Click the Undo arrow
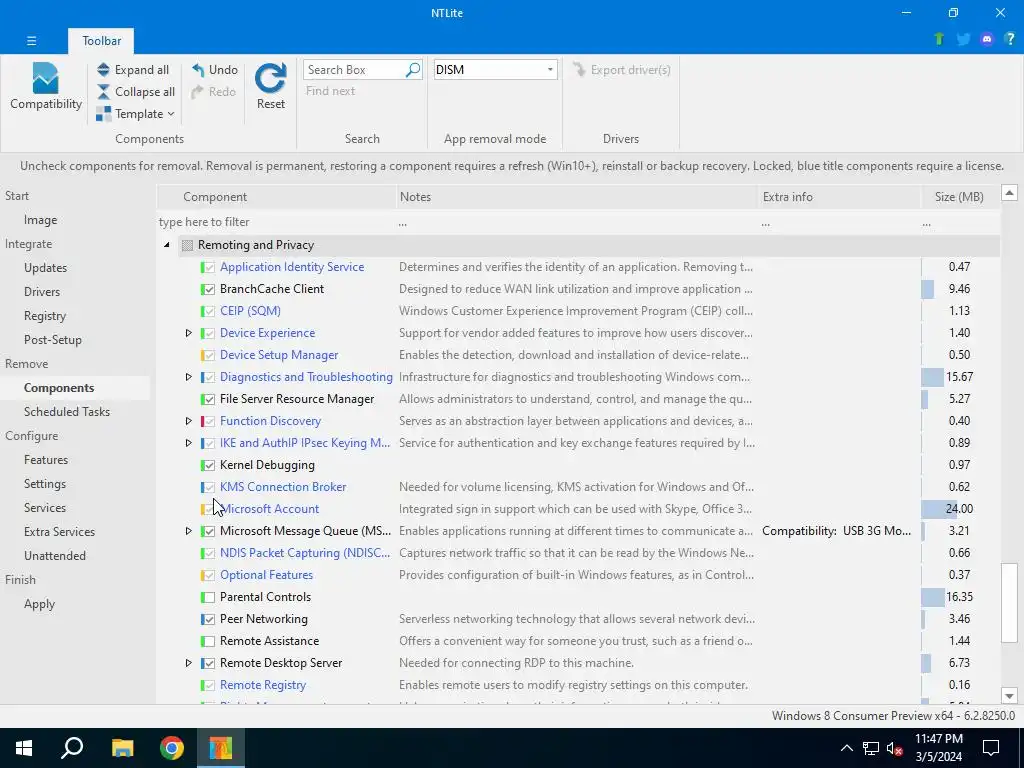Viewport: 1024px width, 768px height. click(198, 70)
